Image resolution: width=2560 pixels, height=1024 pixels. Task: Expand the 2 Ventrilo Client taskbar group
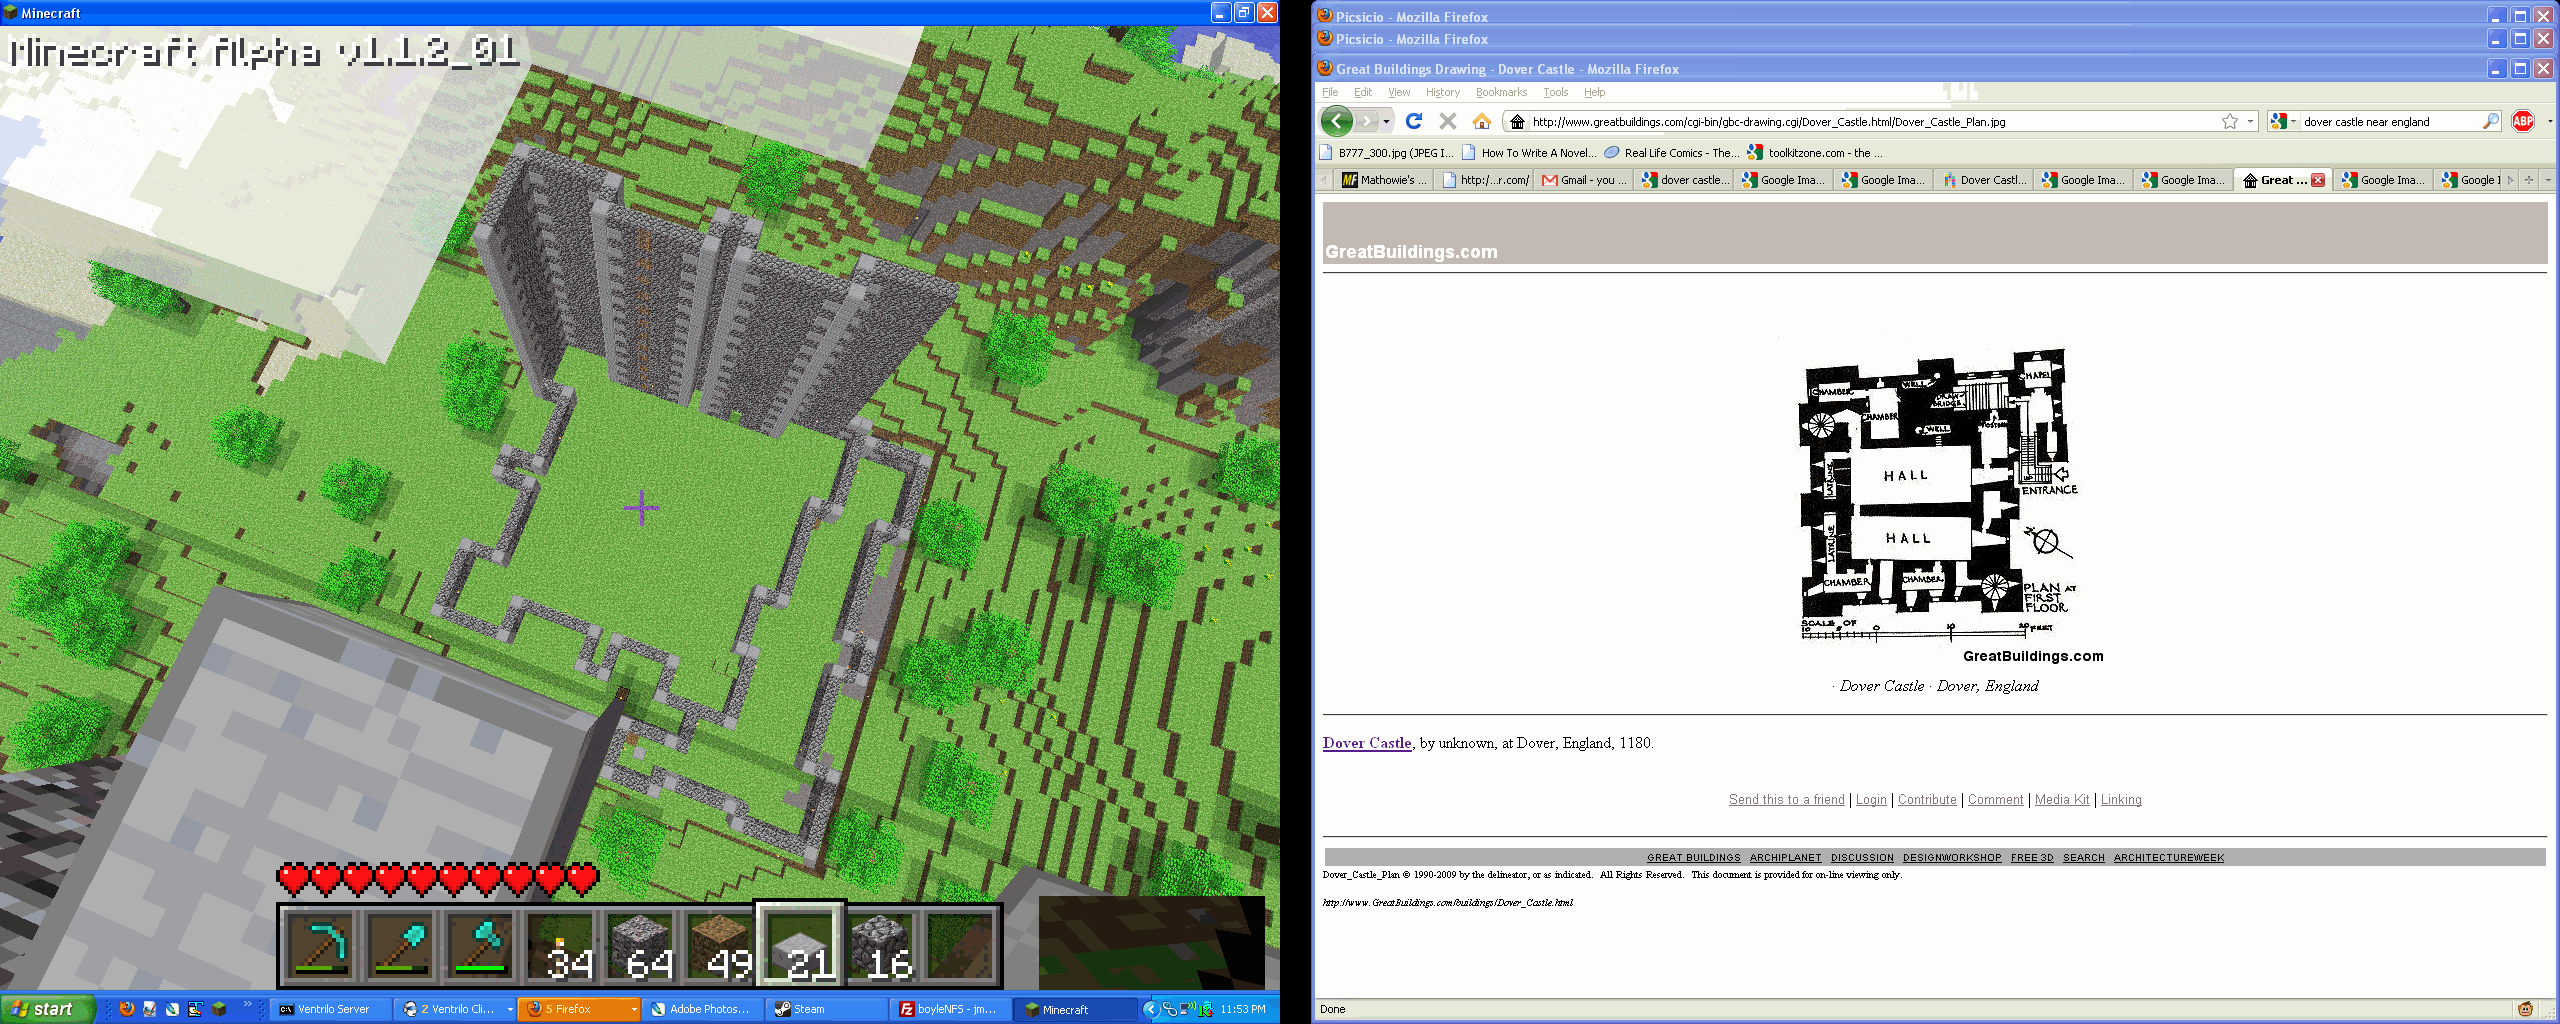pyautogui.click(x=510, y=1009)
